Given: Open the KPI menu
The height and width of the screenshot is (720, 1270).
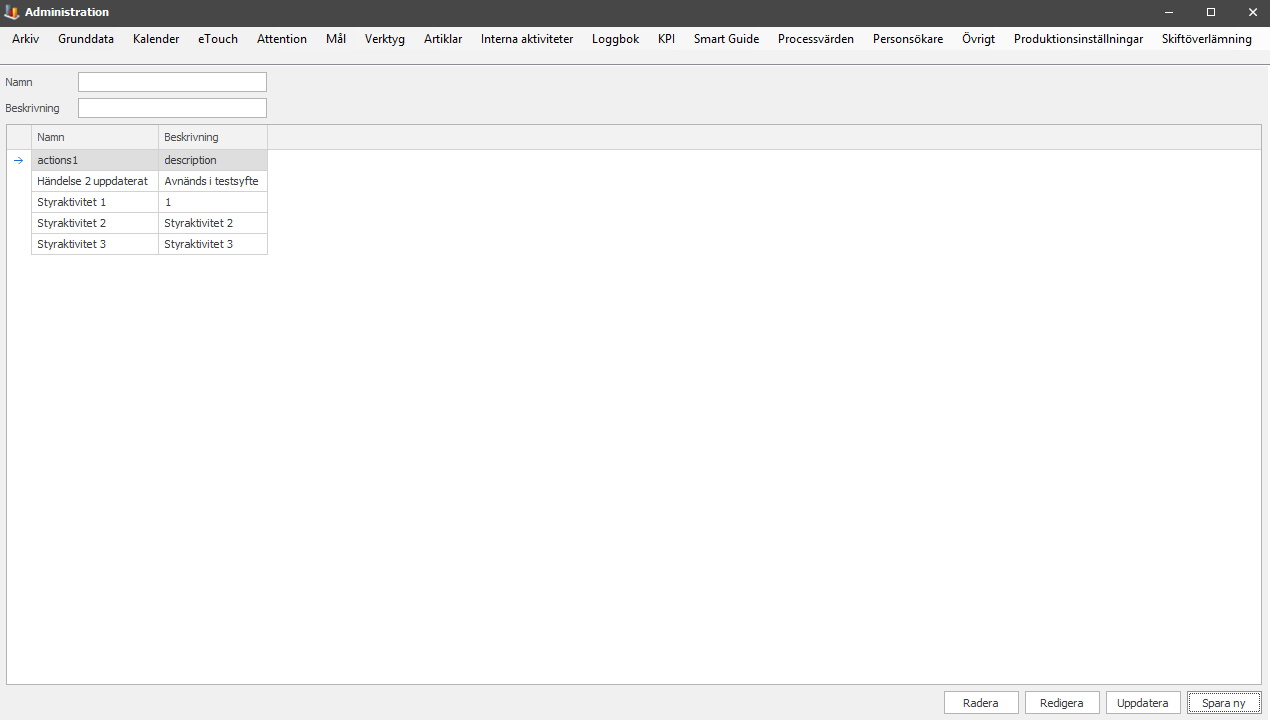Looking at the screenshot, I should tap(666, 39).
